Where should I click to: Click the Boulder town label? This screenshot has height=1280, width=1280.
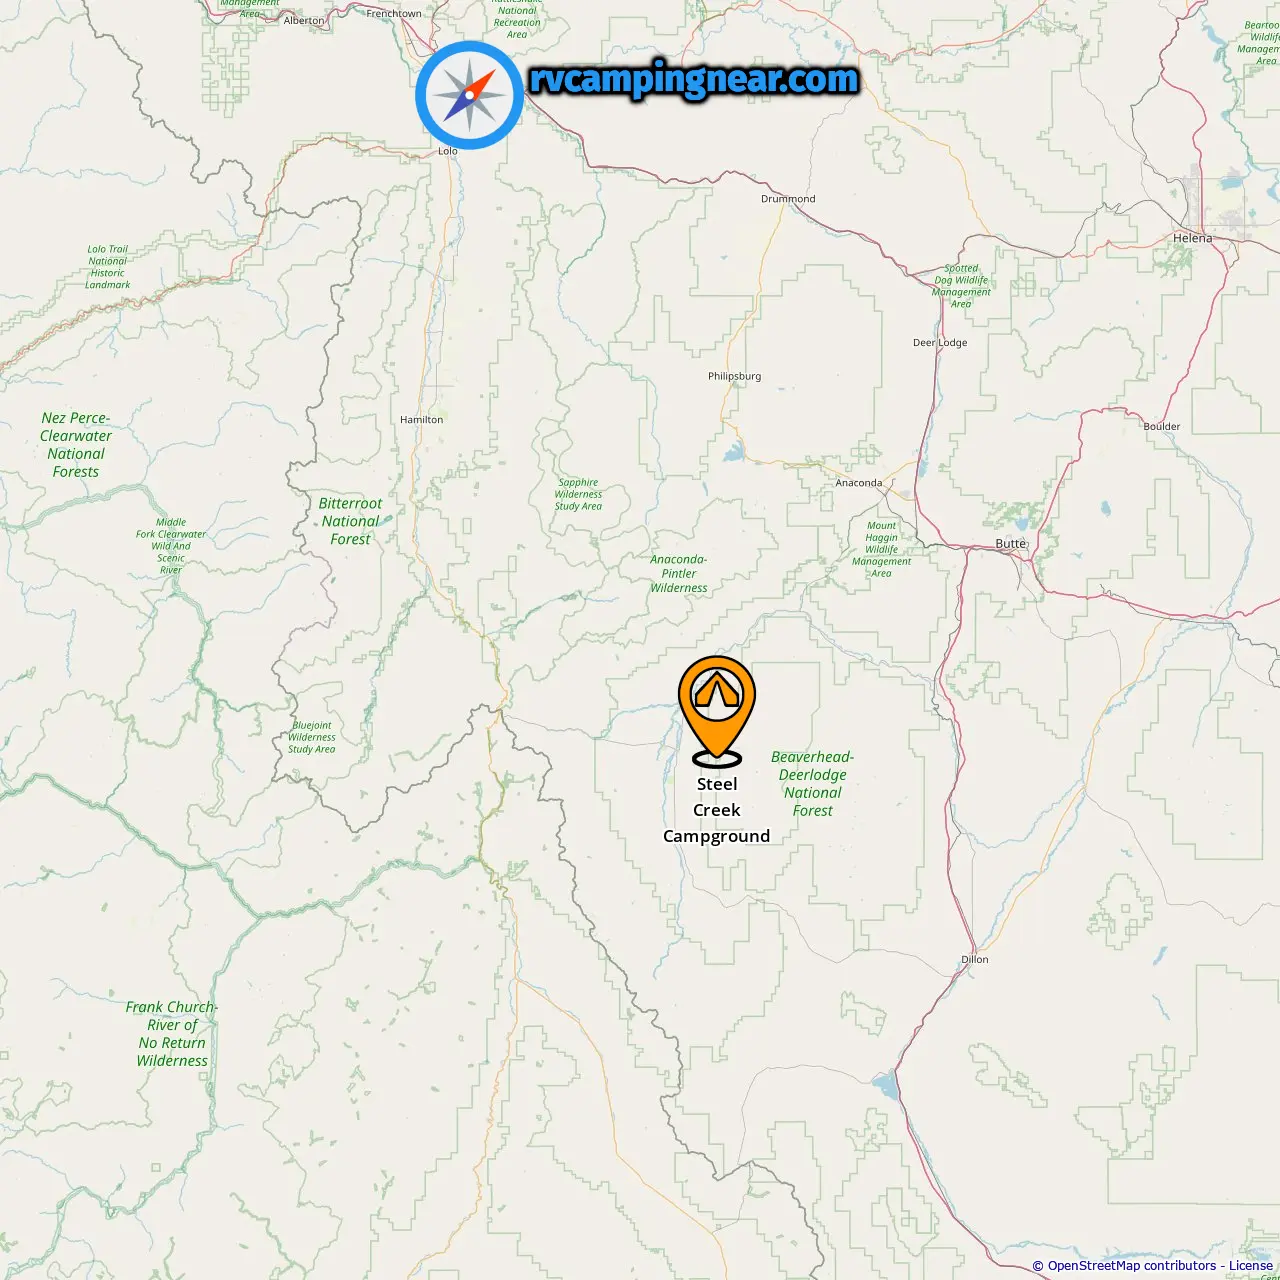point(1162,426)
